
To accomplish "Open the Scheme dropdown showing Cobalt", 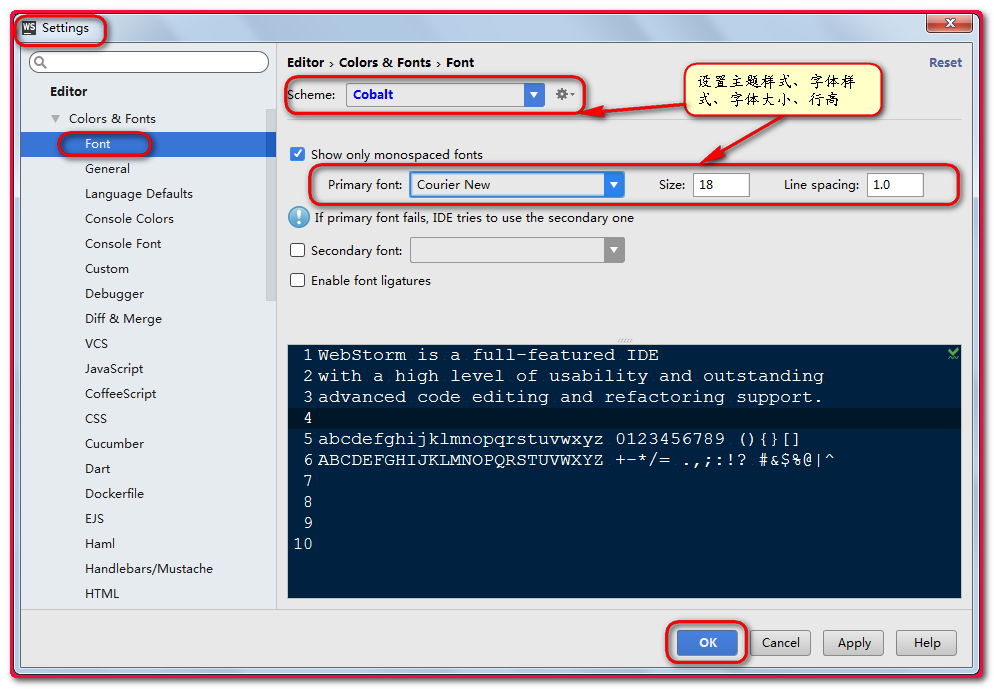I will coord(445,94).
